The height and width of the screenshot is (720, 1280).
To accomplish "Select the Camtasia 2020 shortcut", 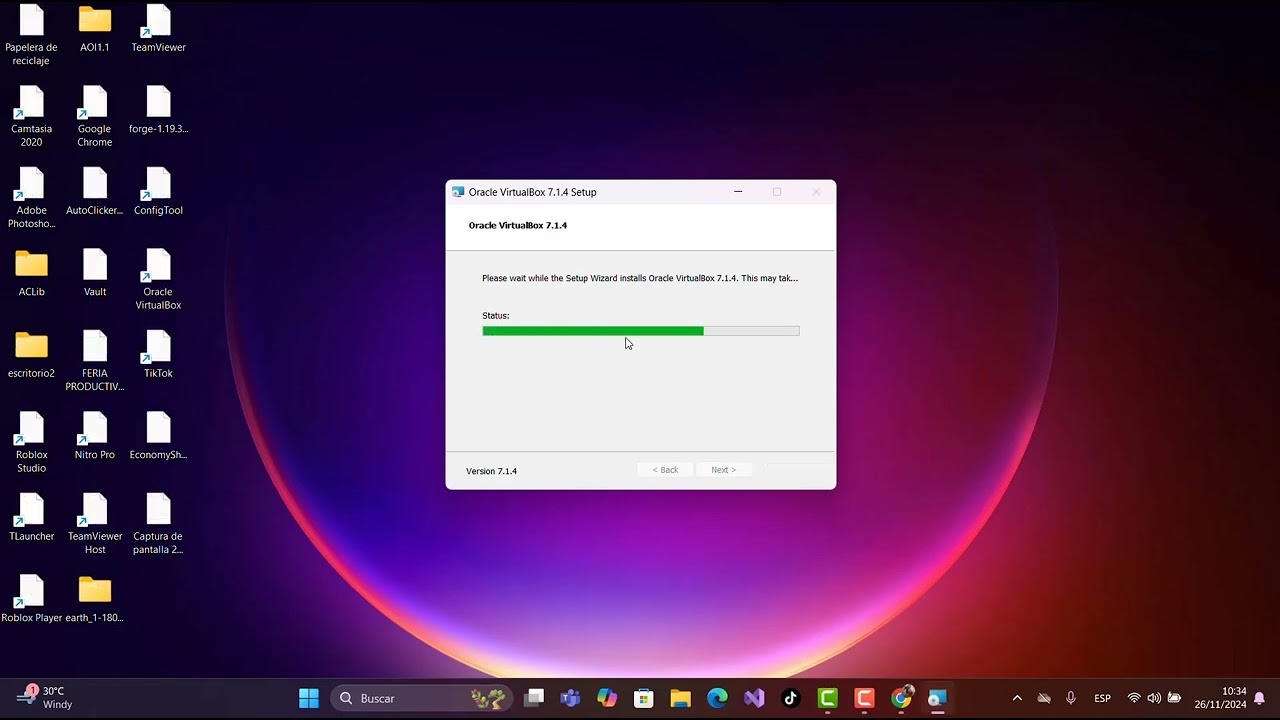I will pos(31,116).
